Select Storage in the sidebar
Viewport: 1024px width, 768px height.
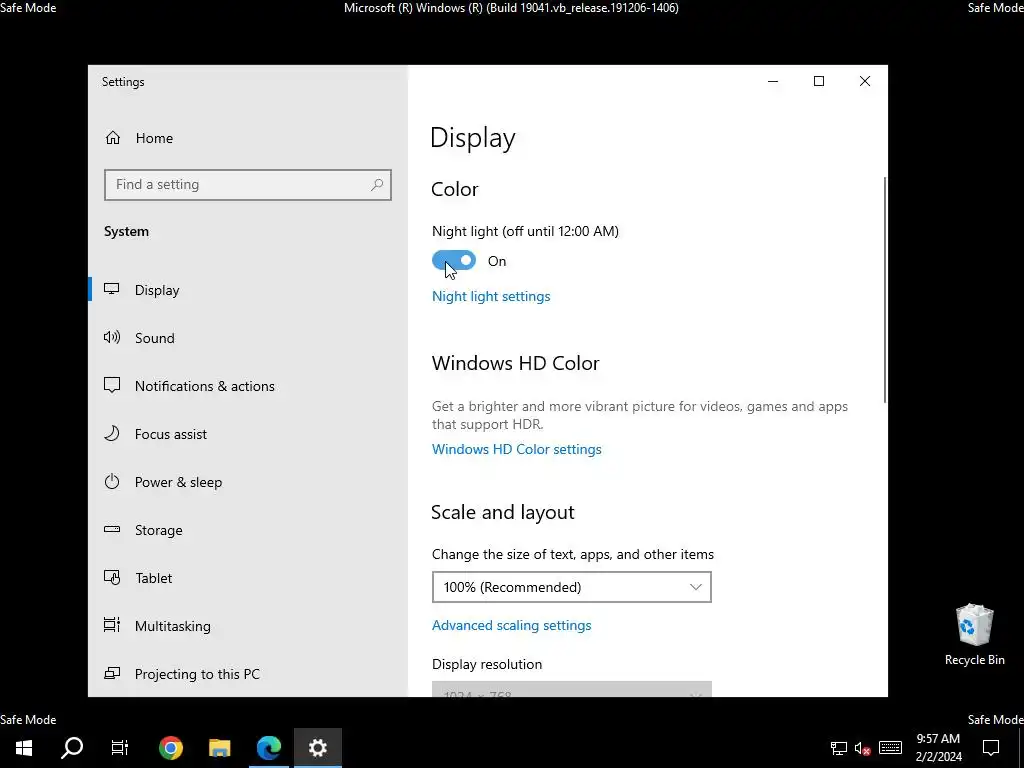[x=159, y=530]
